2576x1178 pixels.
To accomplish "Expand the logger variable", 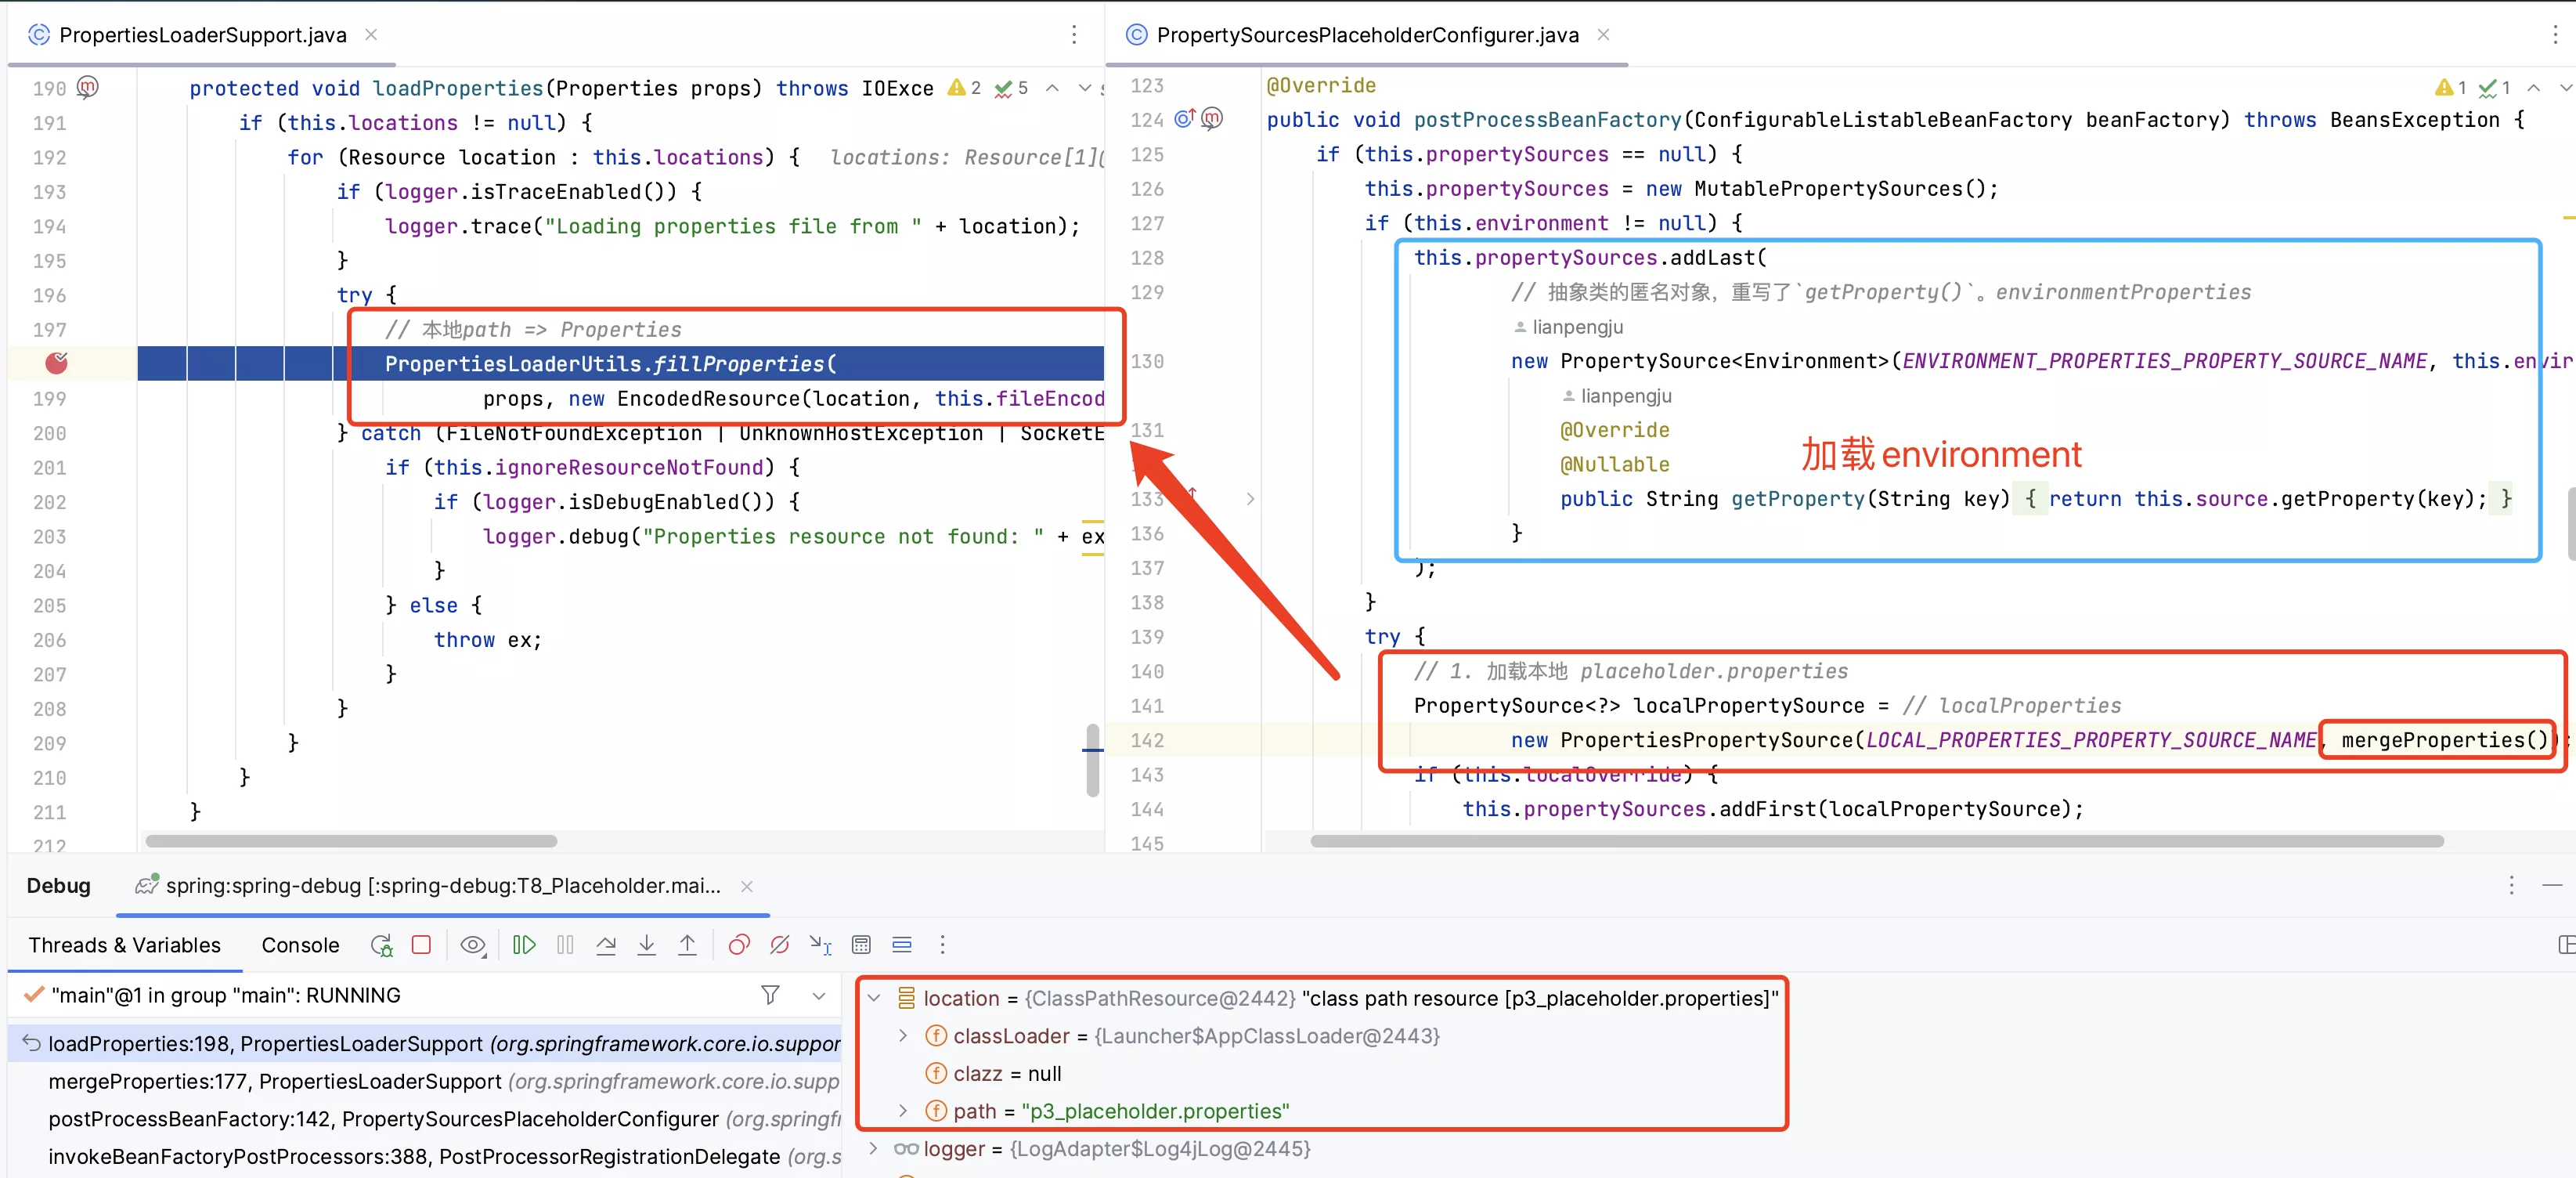I will 874,1149.
